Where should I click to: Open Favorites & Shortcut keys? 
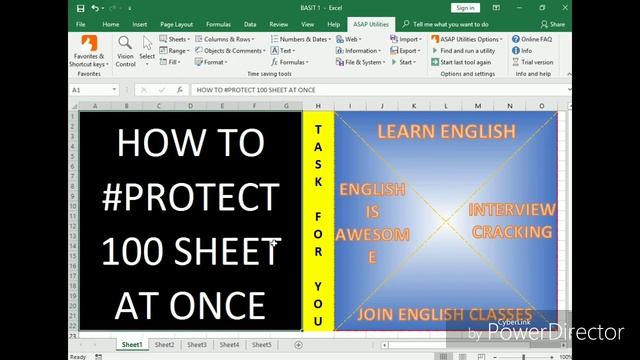click(x=89, y=51)
